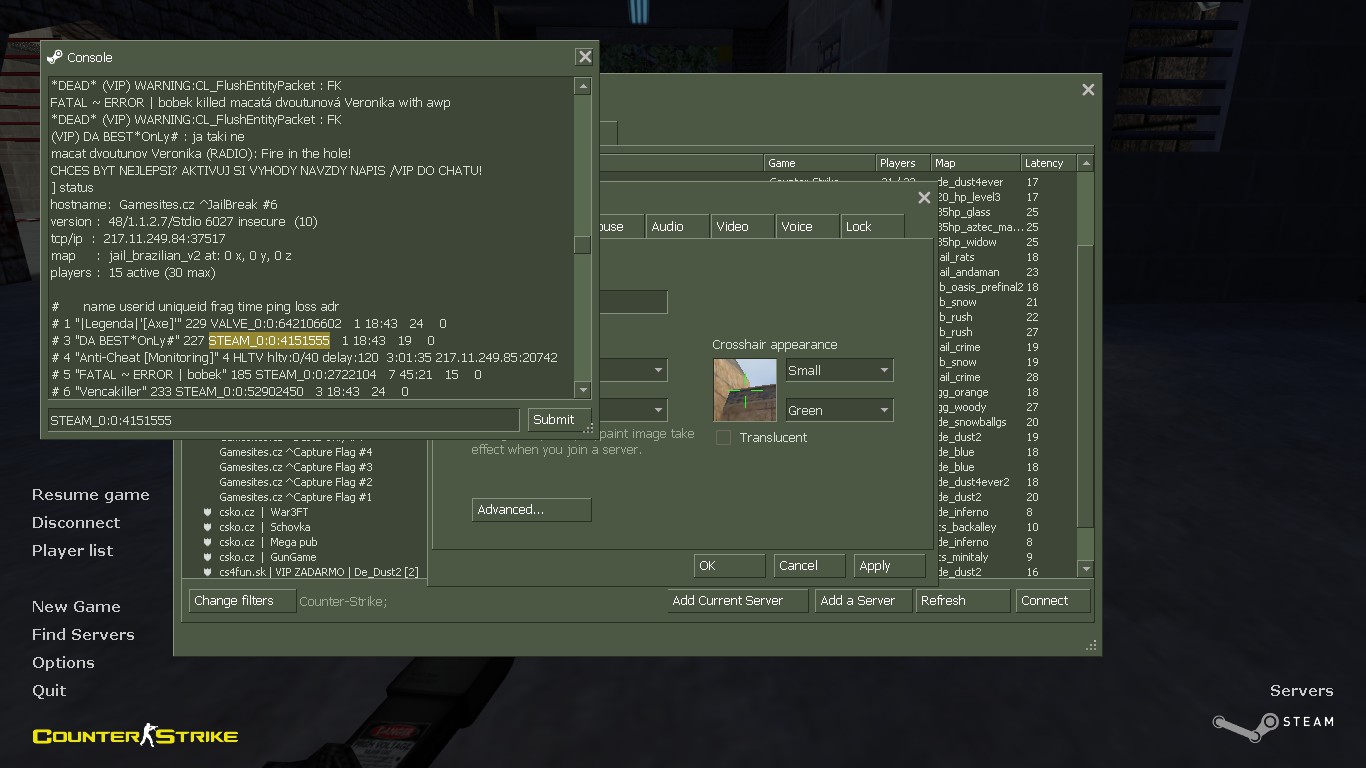Screen dimensions: 1366x768
Task: Click the Change filters button
Action: tap(242, 601)
